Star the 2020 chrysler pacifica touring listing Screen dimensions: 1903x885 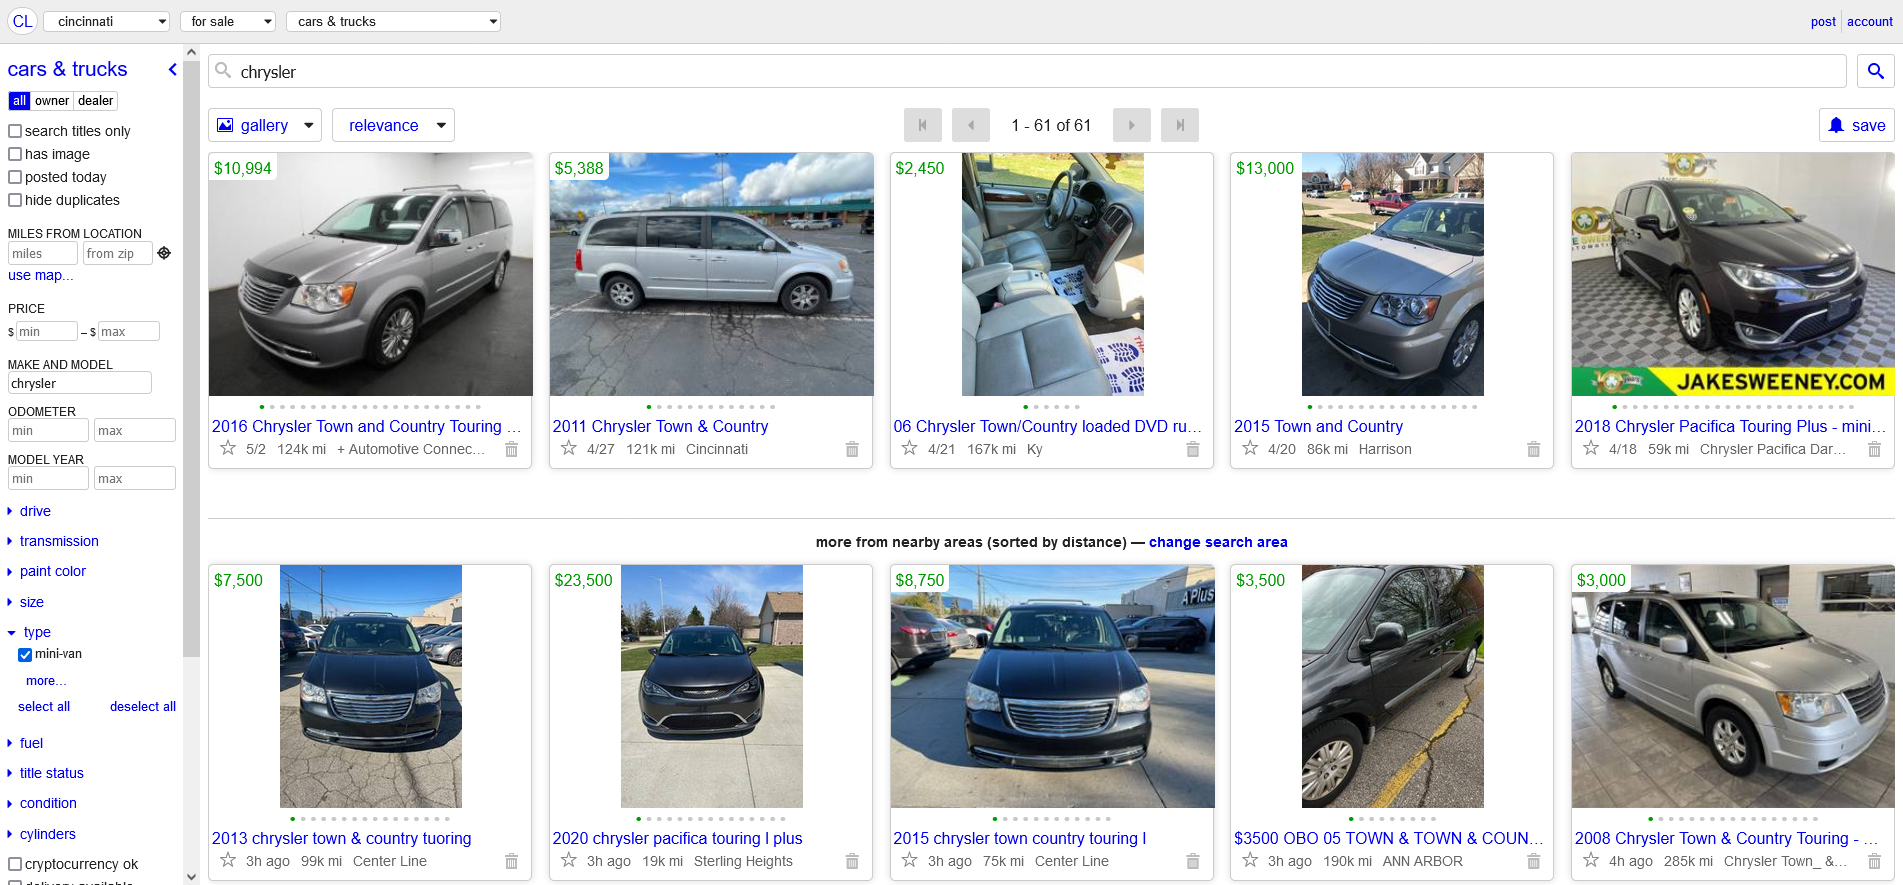[569, 860]
